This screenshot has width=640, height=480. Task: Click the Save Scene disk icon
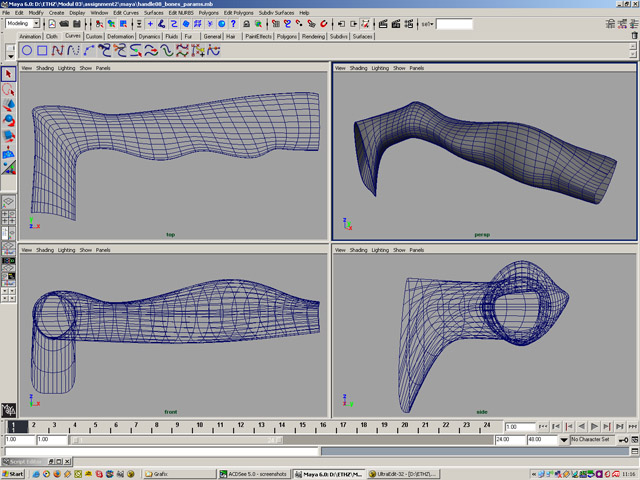pos(76,24)
